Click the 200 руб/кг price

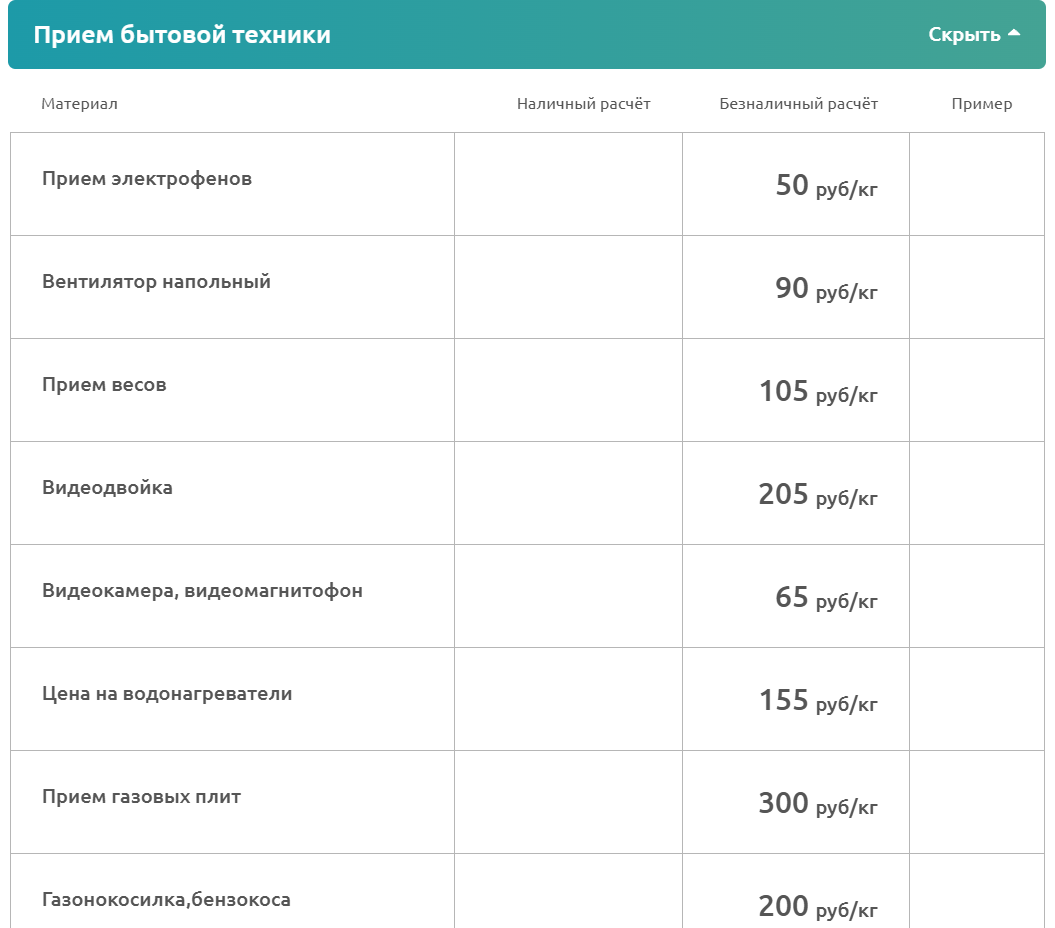(x=818, y=906)
